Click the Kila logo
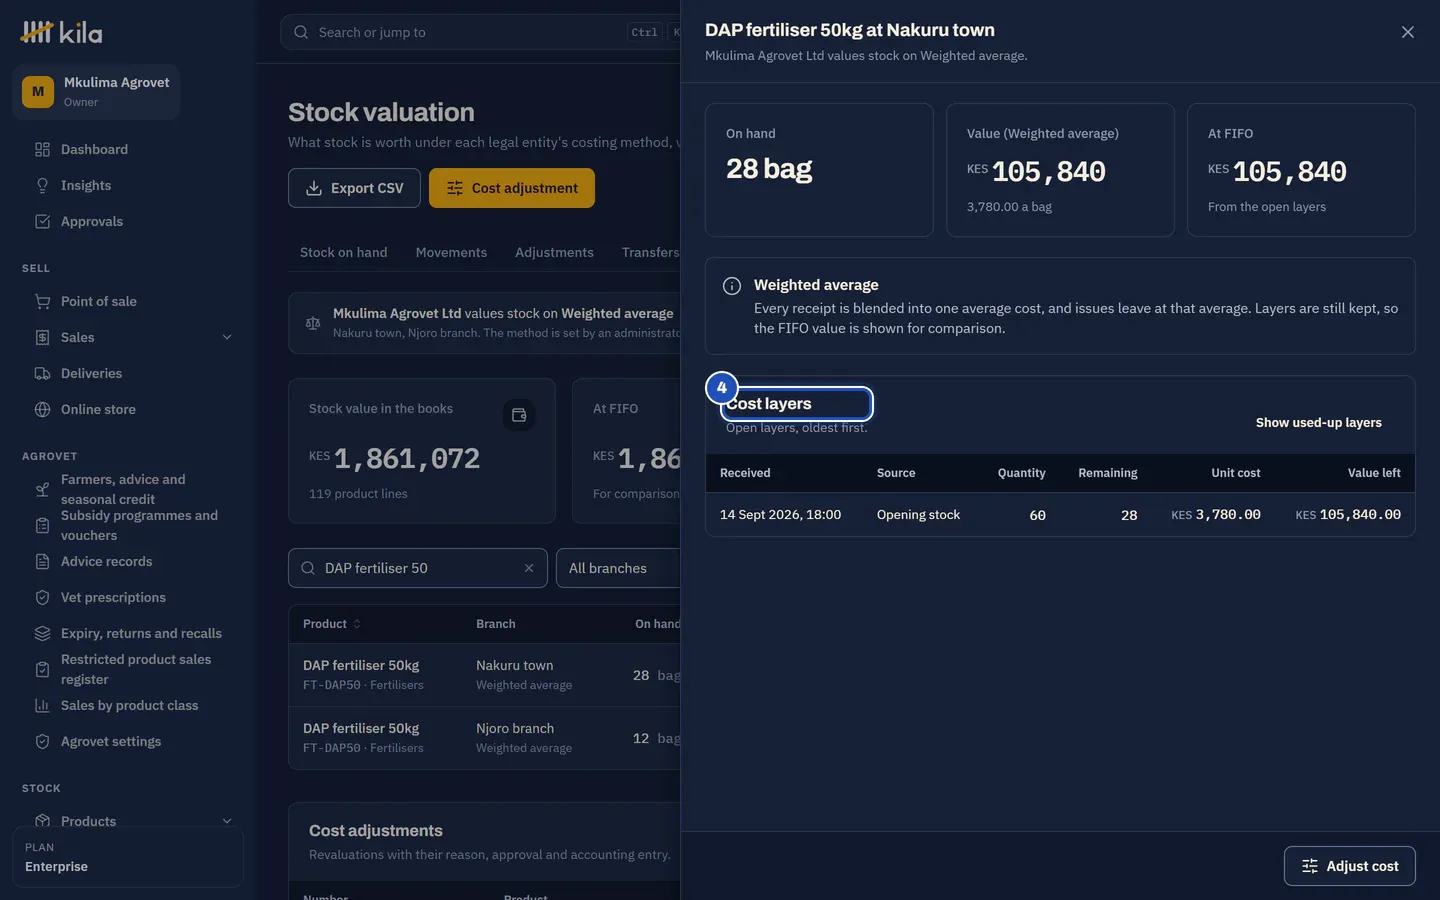 (62, 33)
